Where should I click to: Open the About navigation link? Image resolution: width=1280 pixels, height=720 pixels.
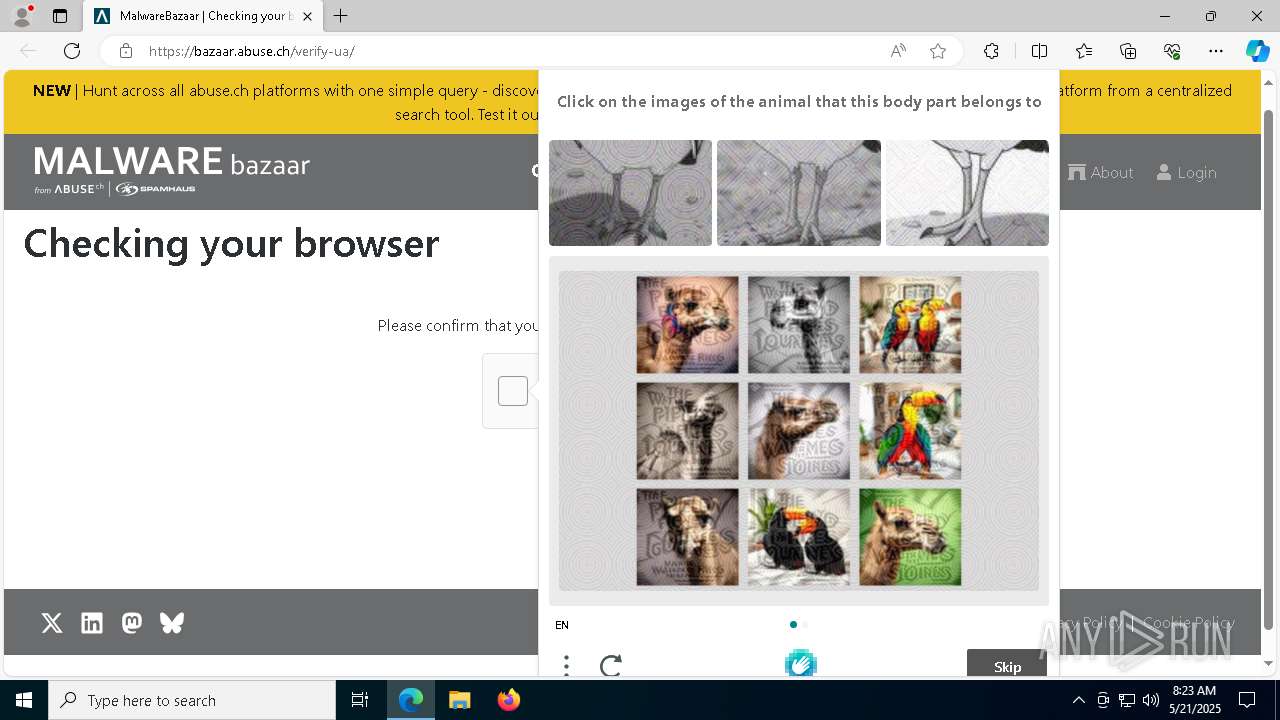(1100, 172)
